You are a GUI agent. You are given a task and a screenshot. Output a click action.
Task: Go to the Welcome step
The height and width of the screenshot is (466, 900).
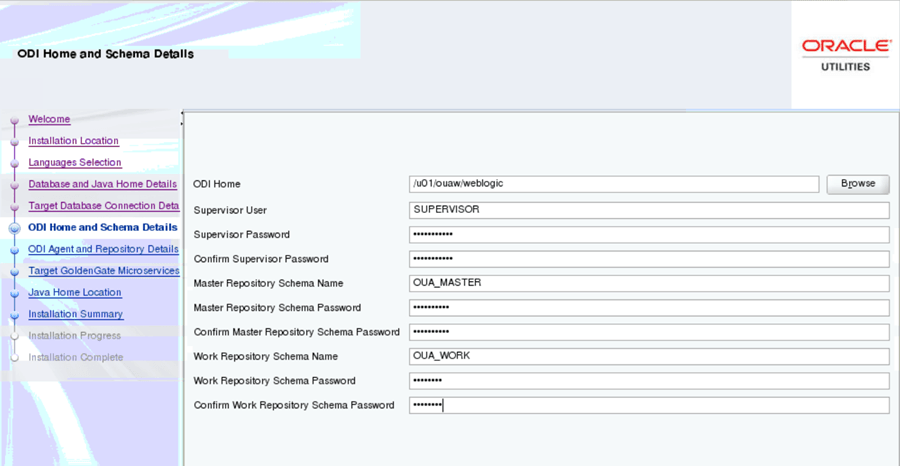49,119
